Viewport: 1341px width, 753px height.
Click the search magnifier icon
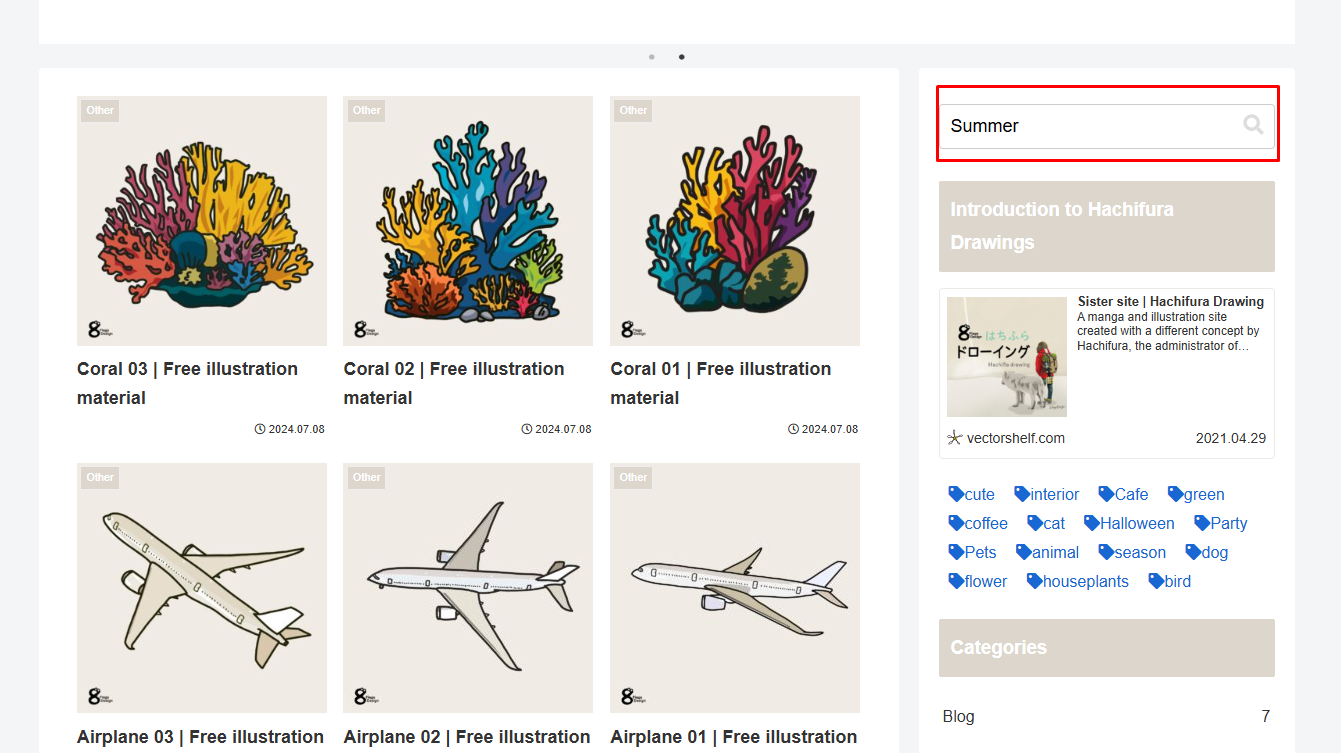pyautogui.click(x=1253, y=125)
